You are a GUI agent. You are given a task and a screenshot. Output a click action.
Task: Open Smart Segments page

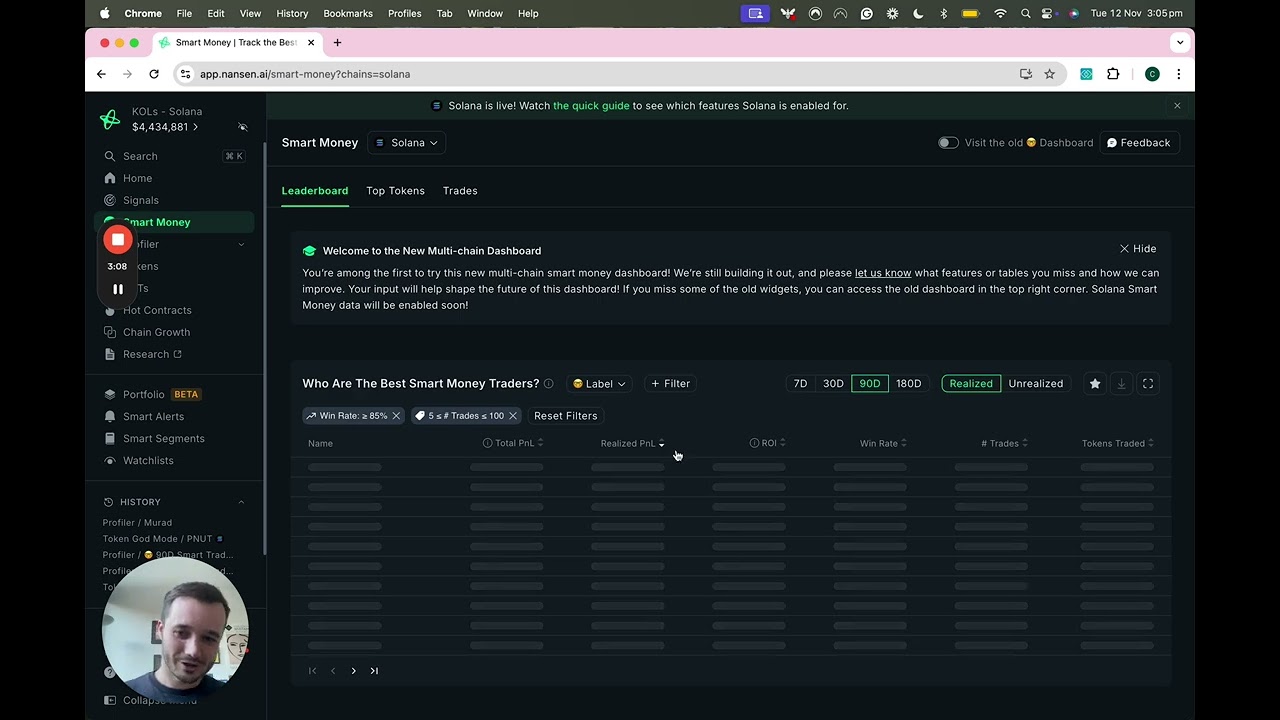(163, 438)
